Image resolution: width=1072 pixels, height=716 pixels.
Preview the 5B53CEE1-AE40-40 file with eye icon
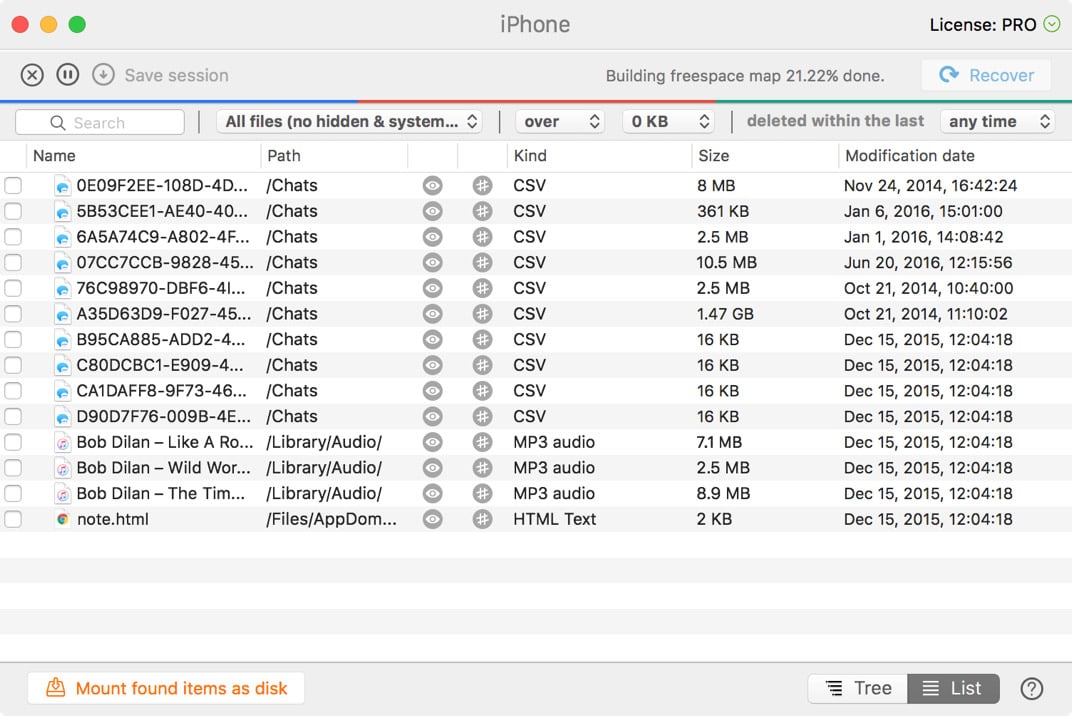[x=432, y=211]
